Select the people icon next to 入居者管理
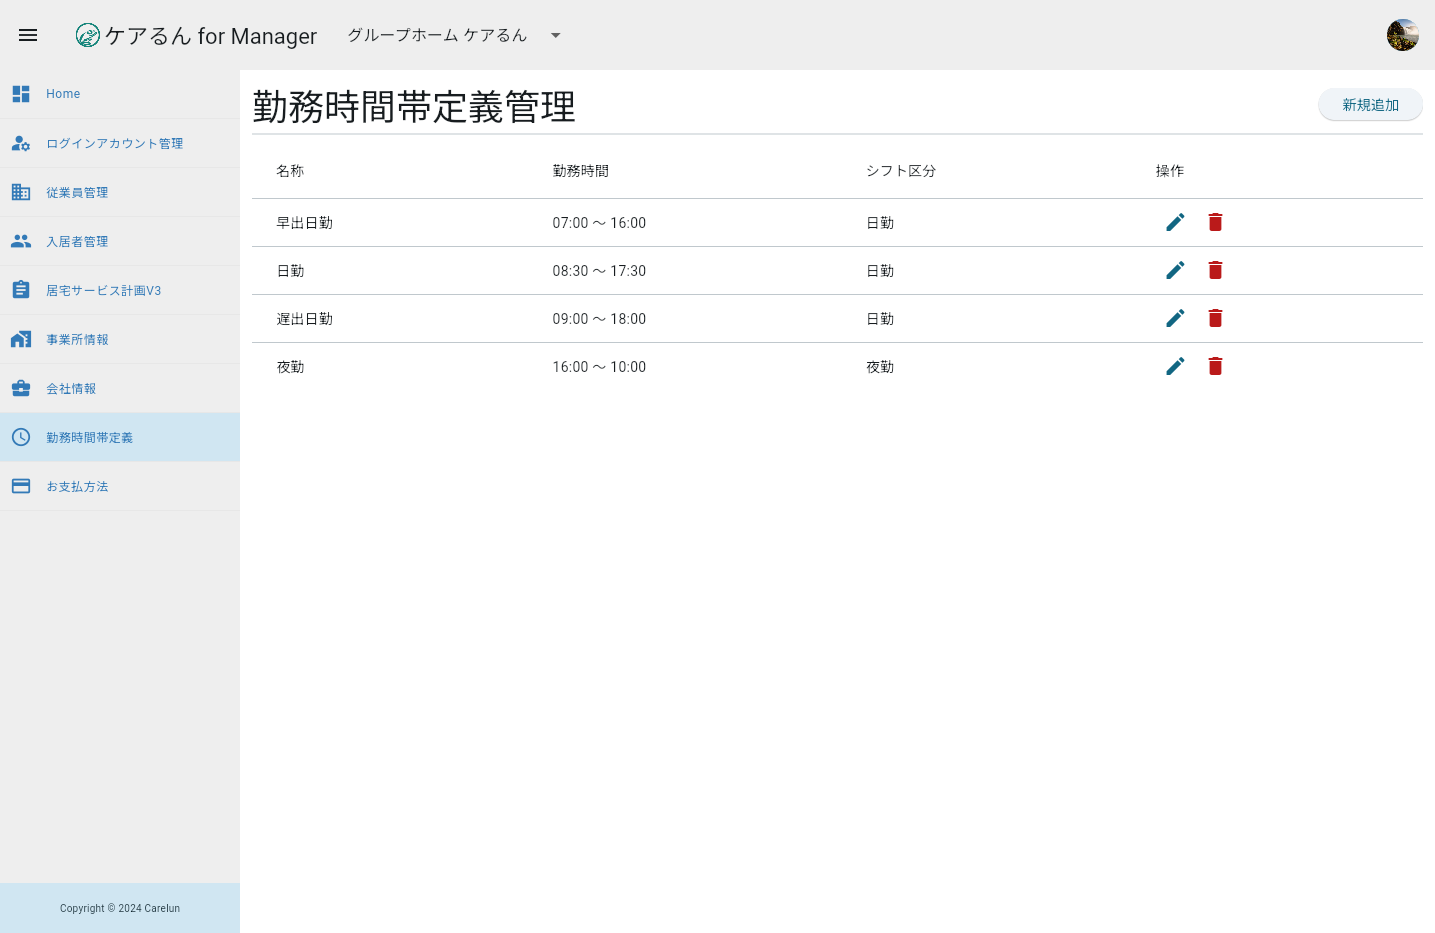The width and height of the screenshot is (1435, 933). click(x=21, y=241)
